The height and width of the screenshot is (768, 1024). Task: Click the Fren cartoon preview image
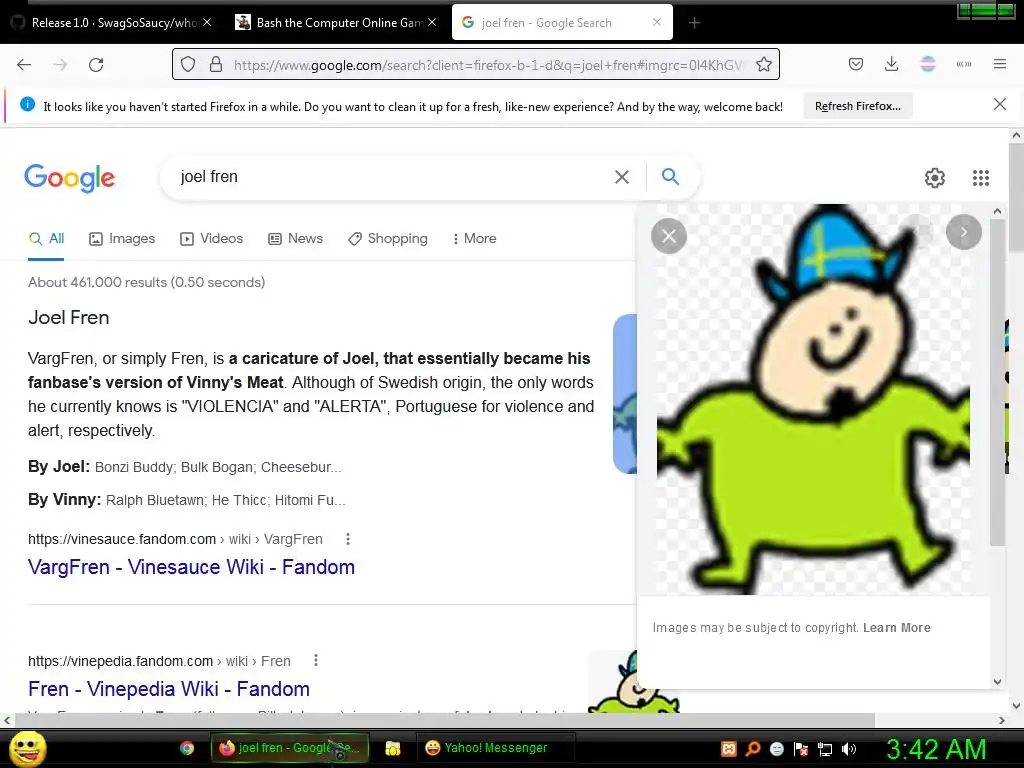pos(813,400)
